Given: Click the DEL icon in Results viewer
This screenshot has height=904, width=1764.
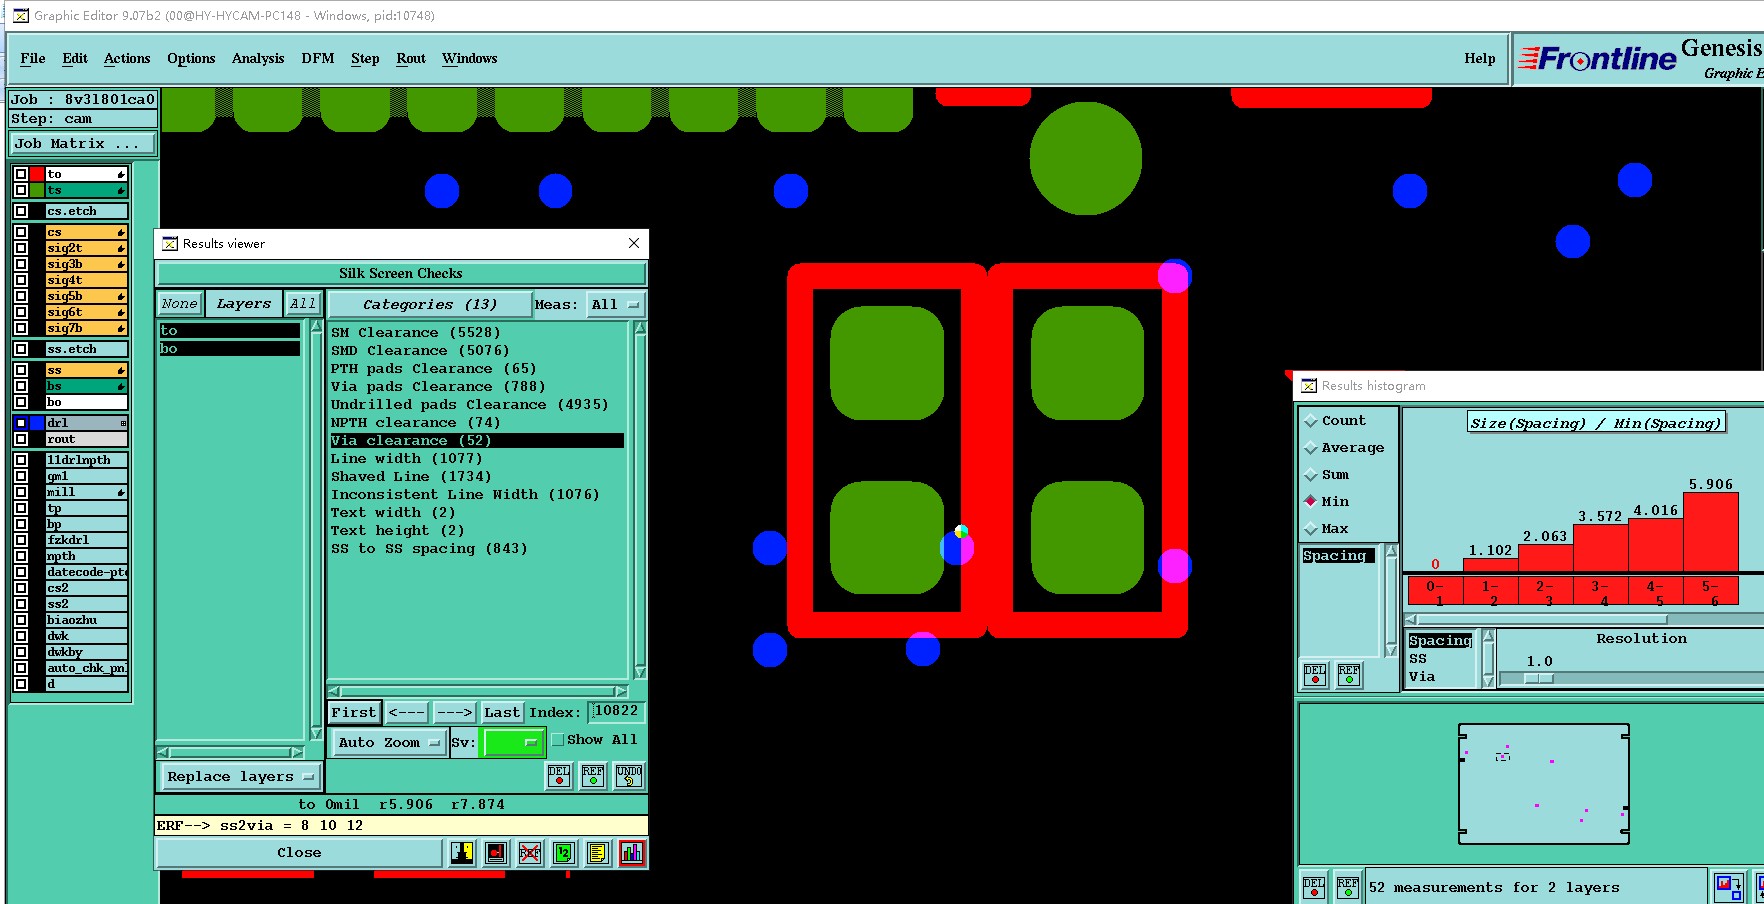Looking at the screenshot, I should (x=559, y=776).
